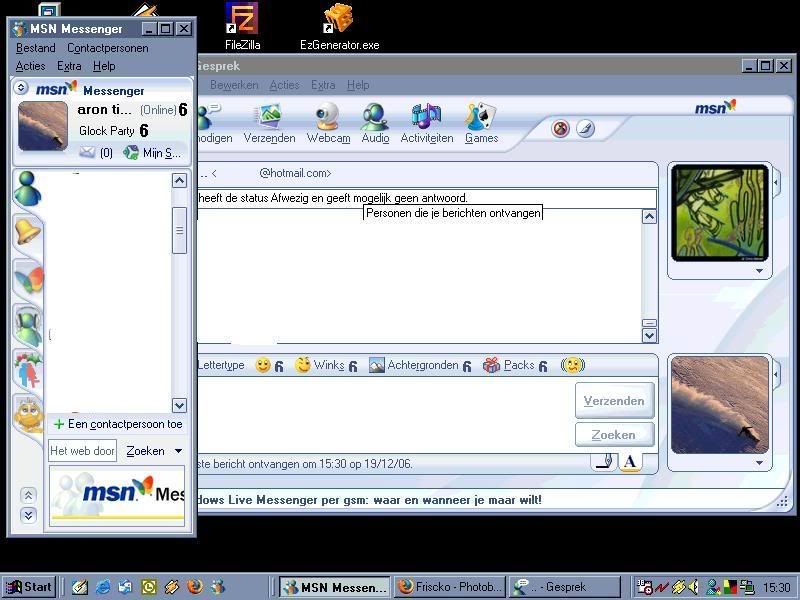Open Help menu in Gesprek window

pos(358,85)
